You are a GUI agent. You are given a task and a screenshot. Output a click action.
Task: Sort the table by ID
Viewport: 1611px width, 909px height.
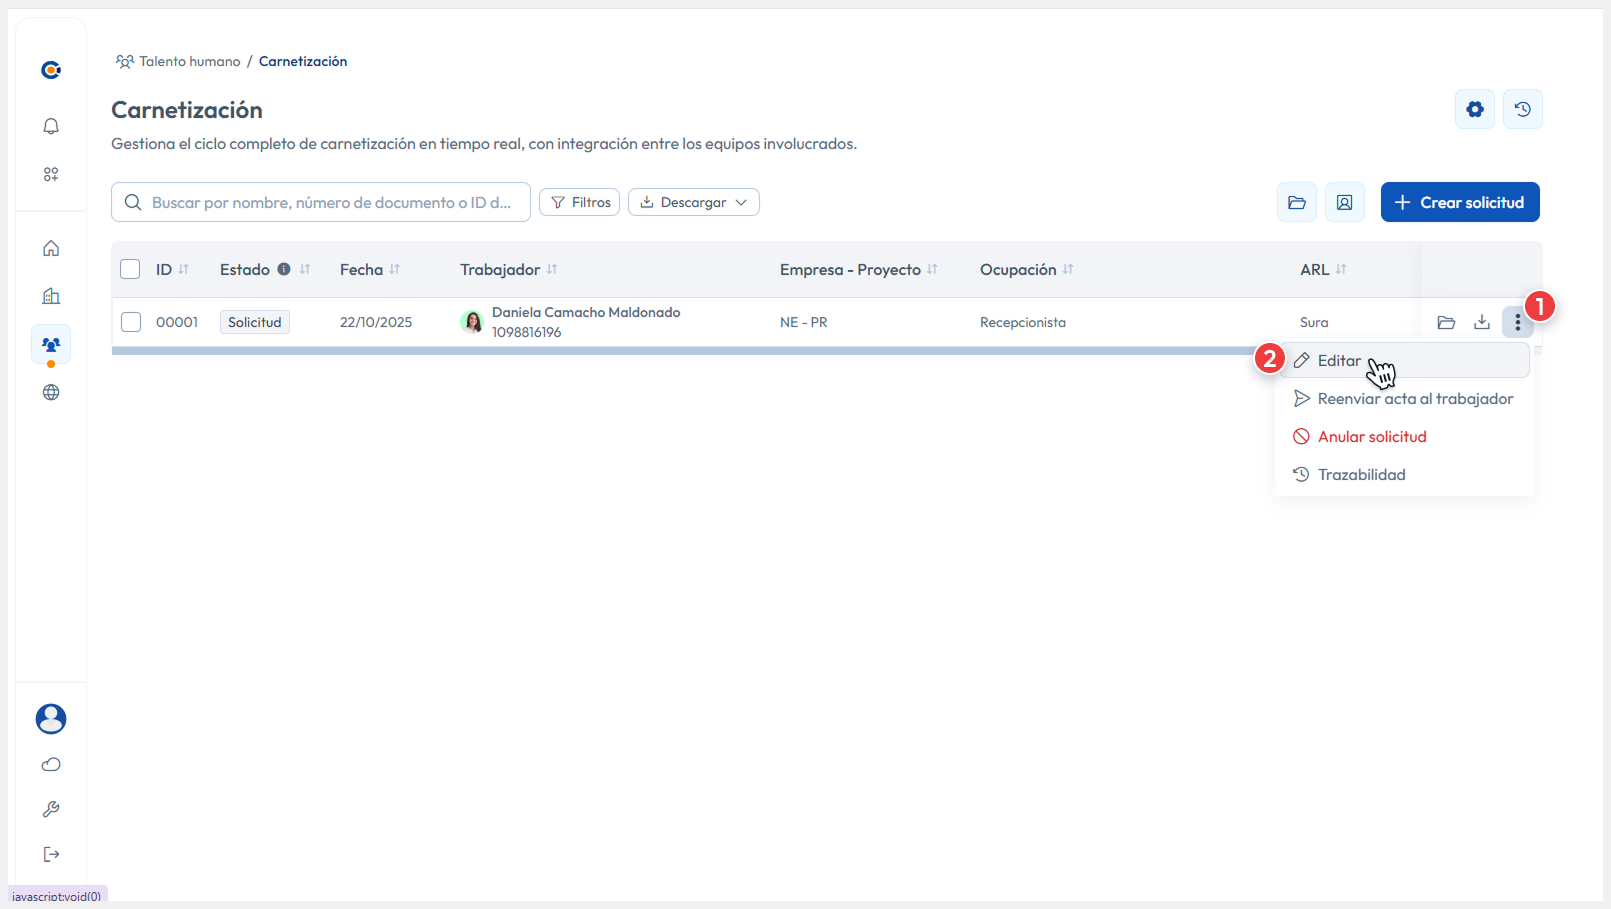[186, 269]
